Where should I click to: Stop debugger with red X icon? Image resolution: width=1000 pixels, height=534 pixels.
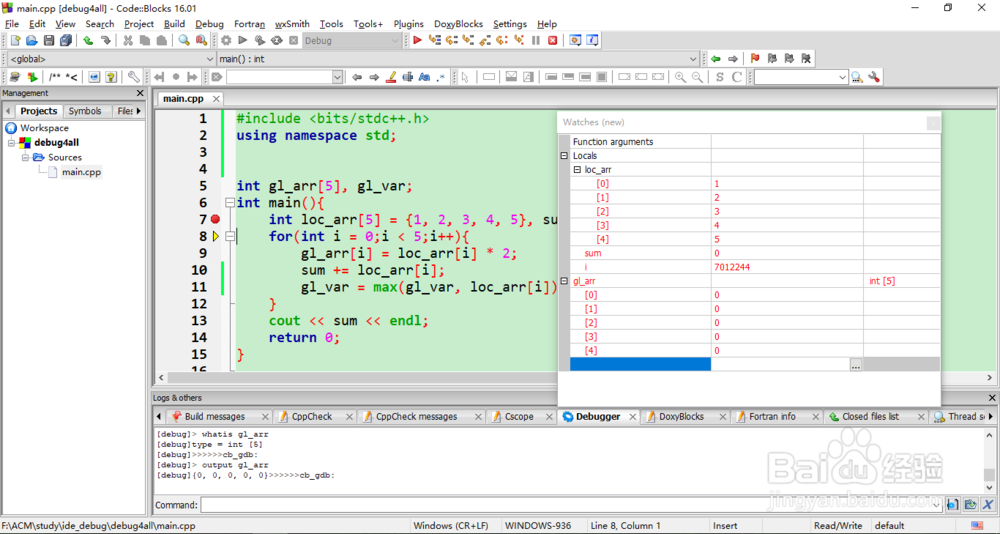coord(552,40)
